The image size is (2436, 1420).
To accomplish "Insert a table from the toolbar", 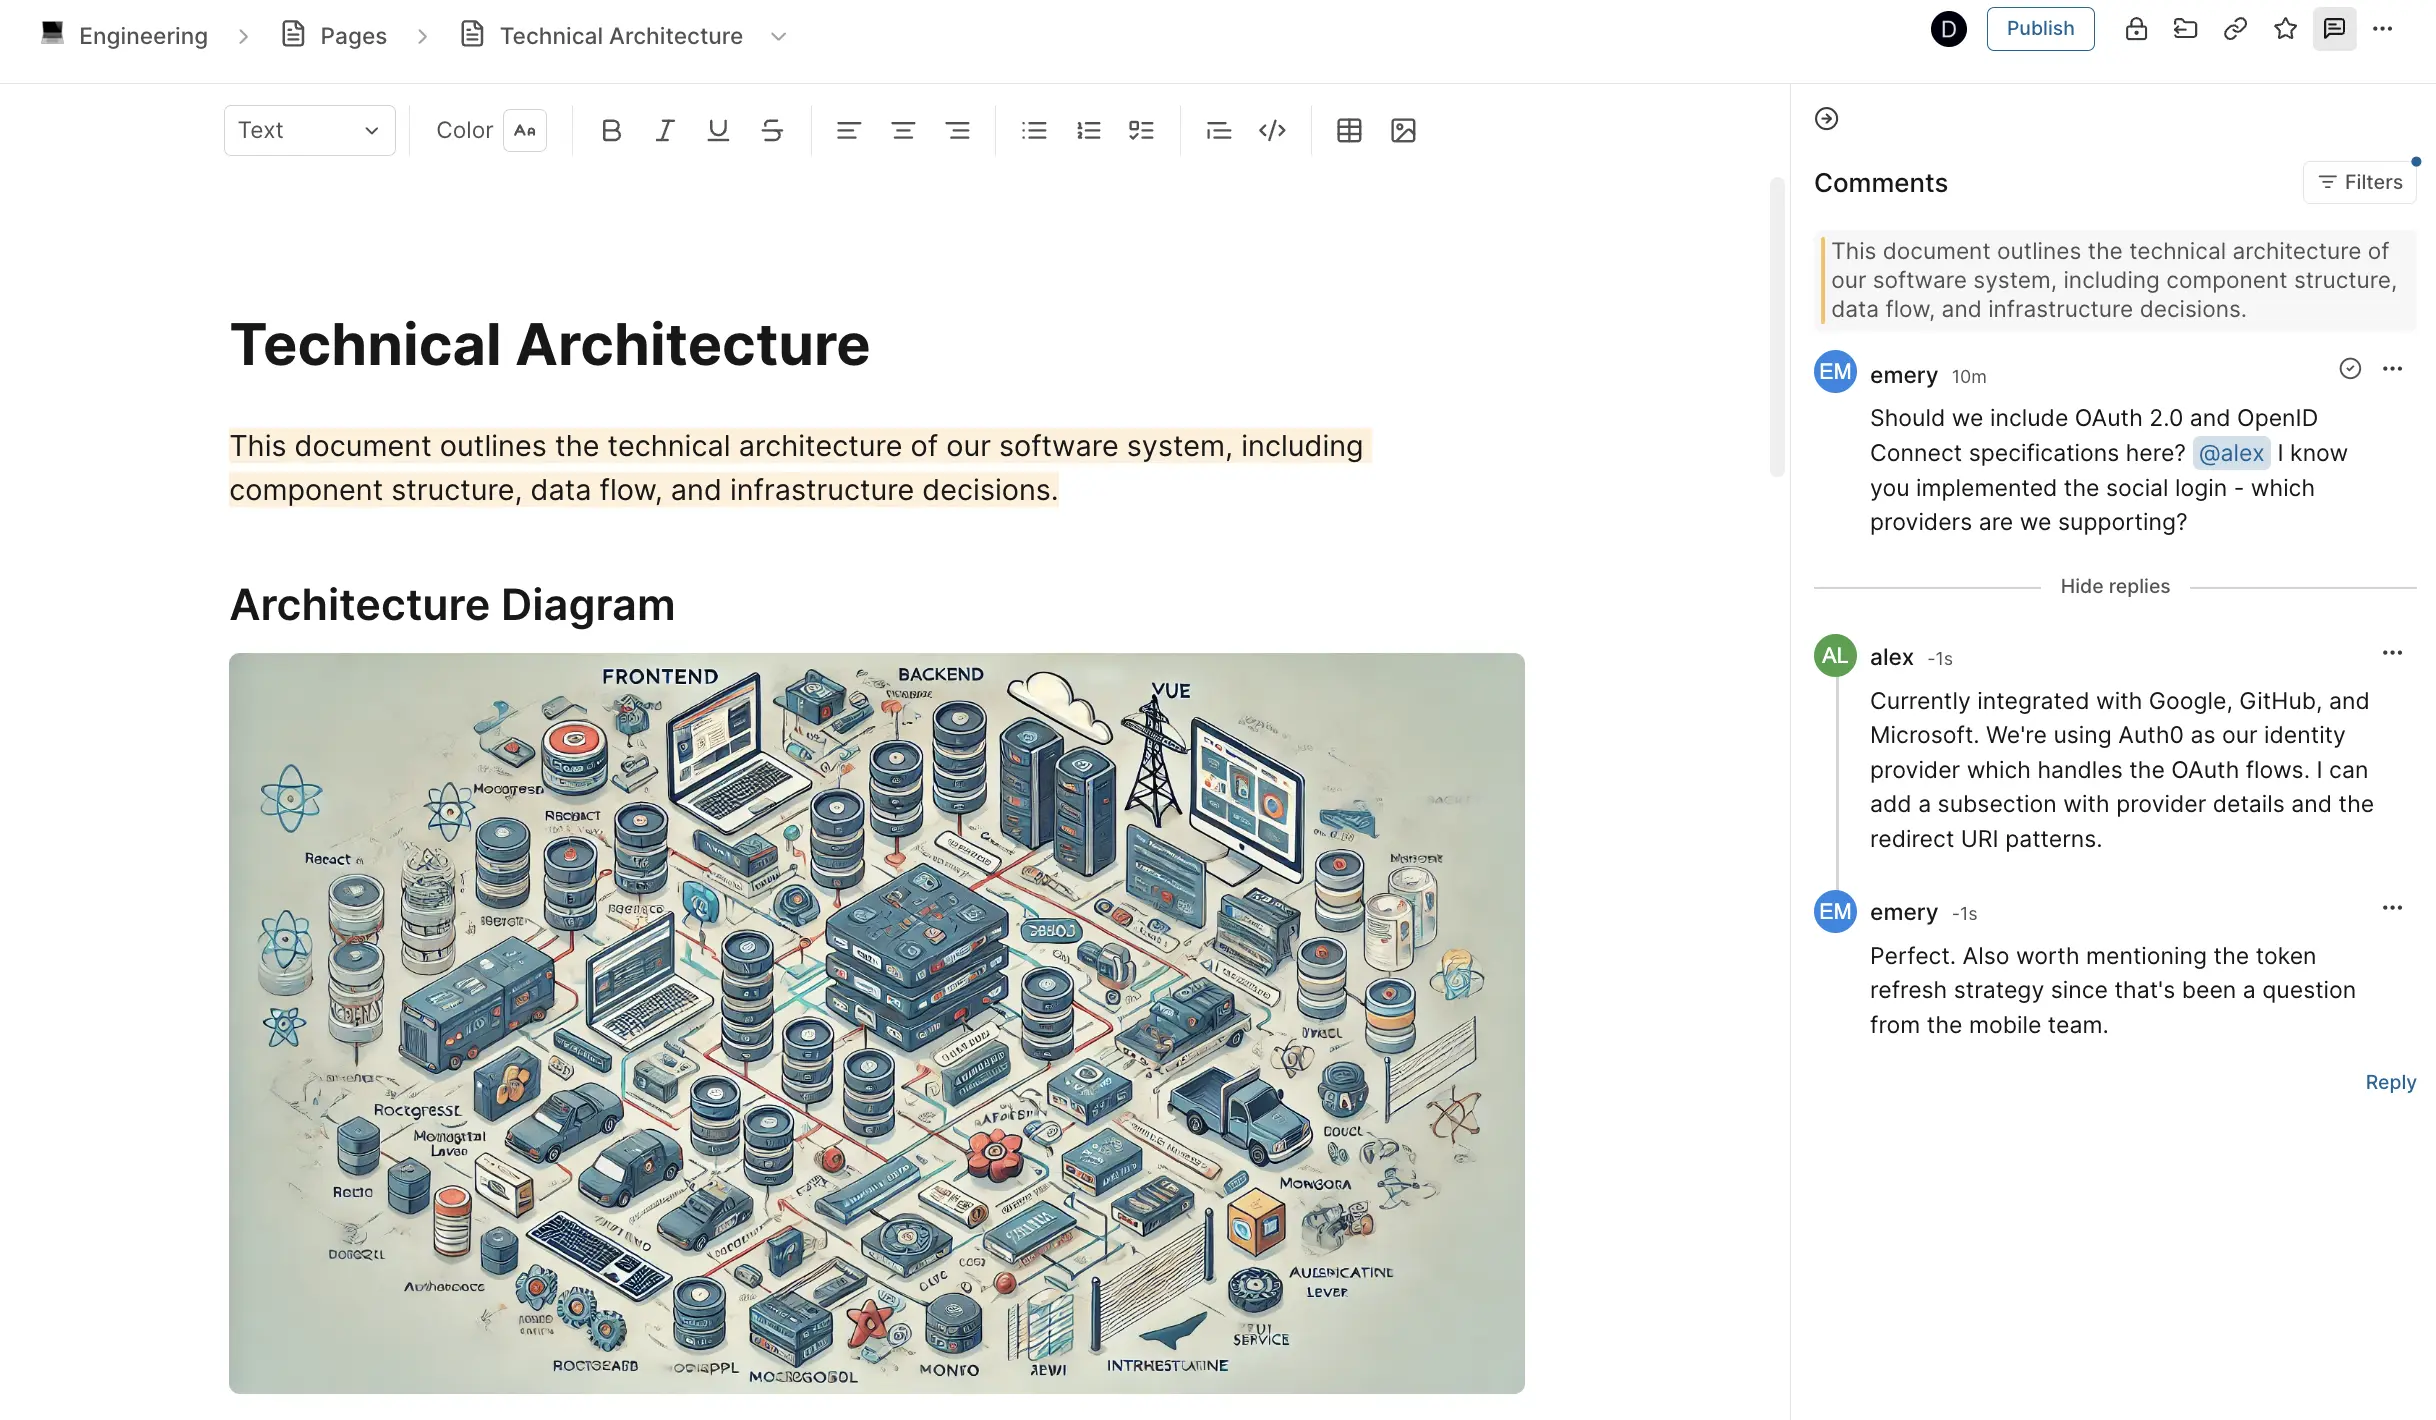I will pyautogui.click(x=1349, y=130).
